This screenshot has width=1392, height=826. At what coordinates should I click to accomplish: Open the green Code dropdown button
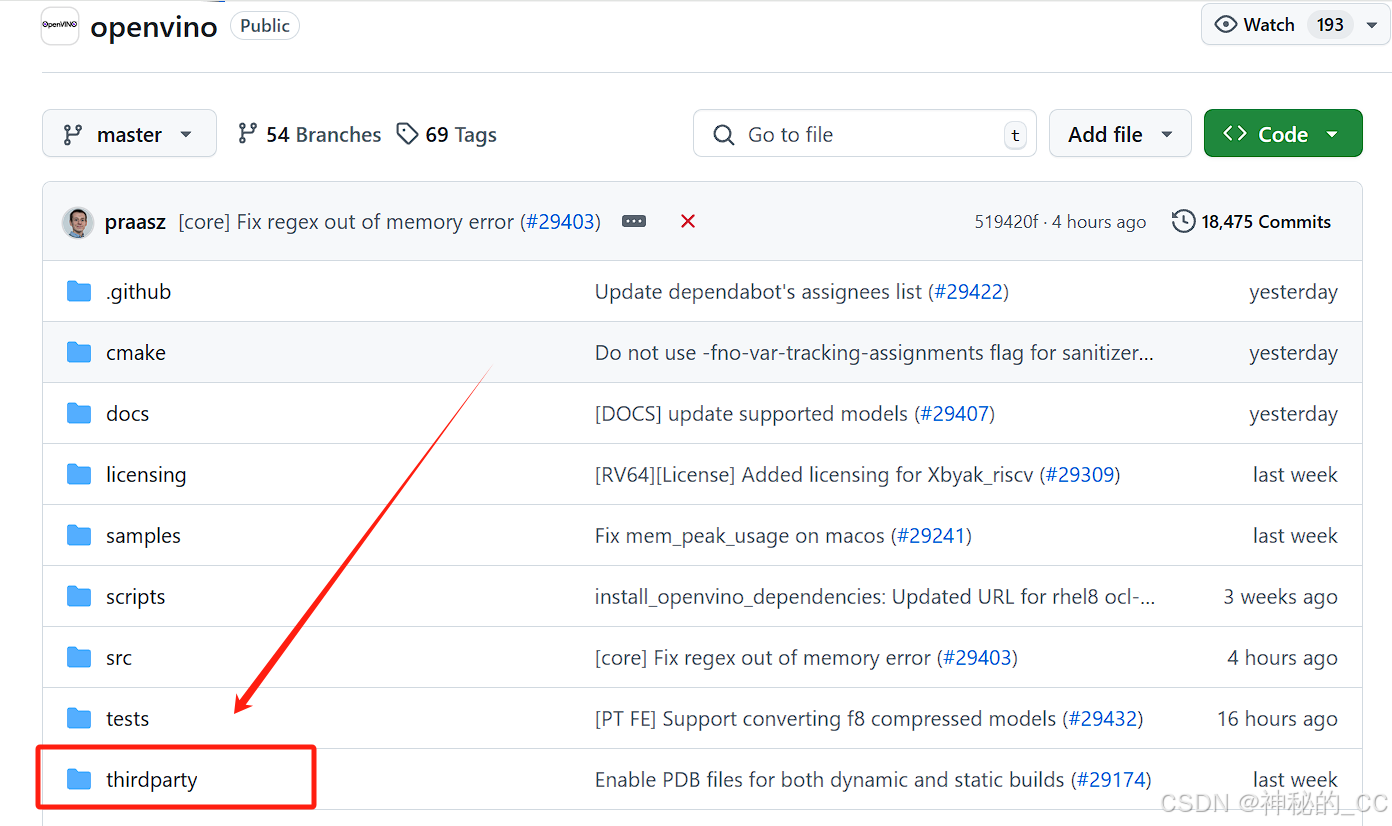click(1283, 134)
